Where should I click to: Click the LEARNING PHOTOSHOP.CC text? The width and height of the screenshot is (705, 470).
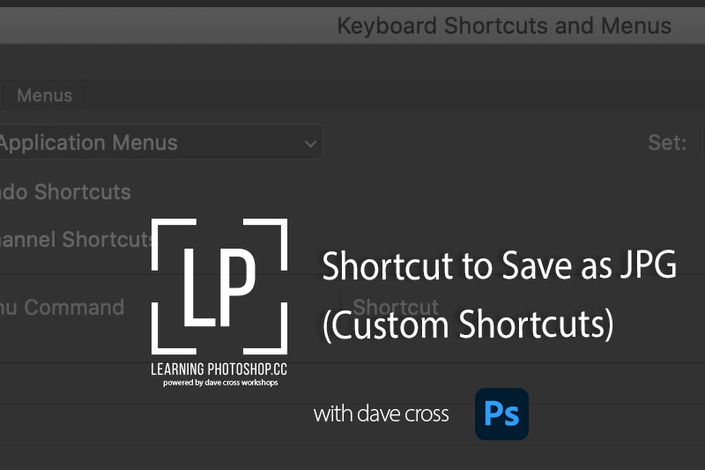[x=219, y=369]
